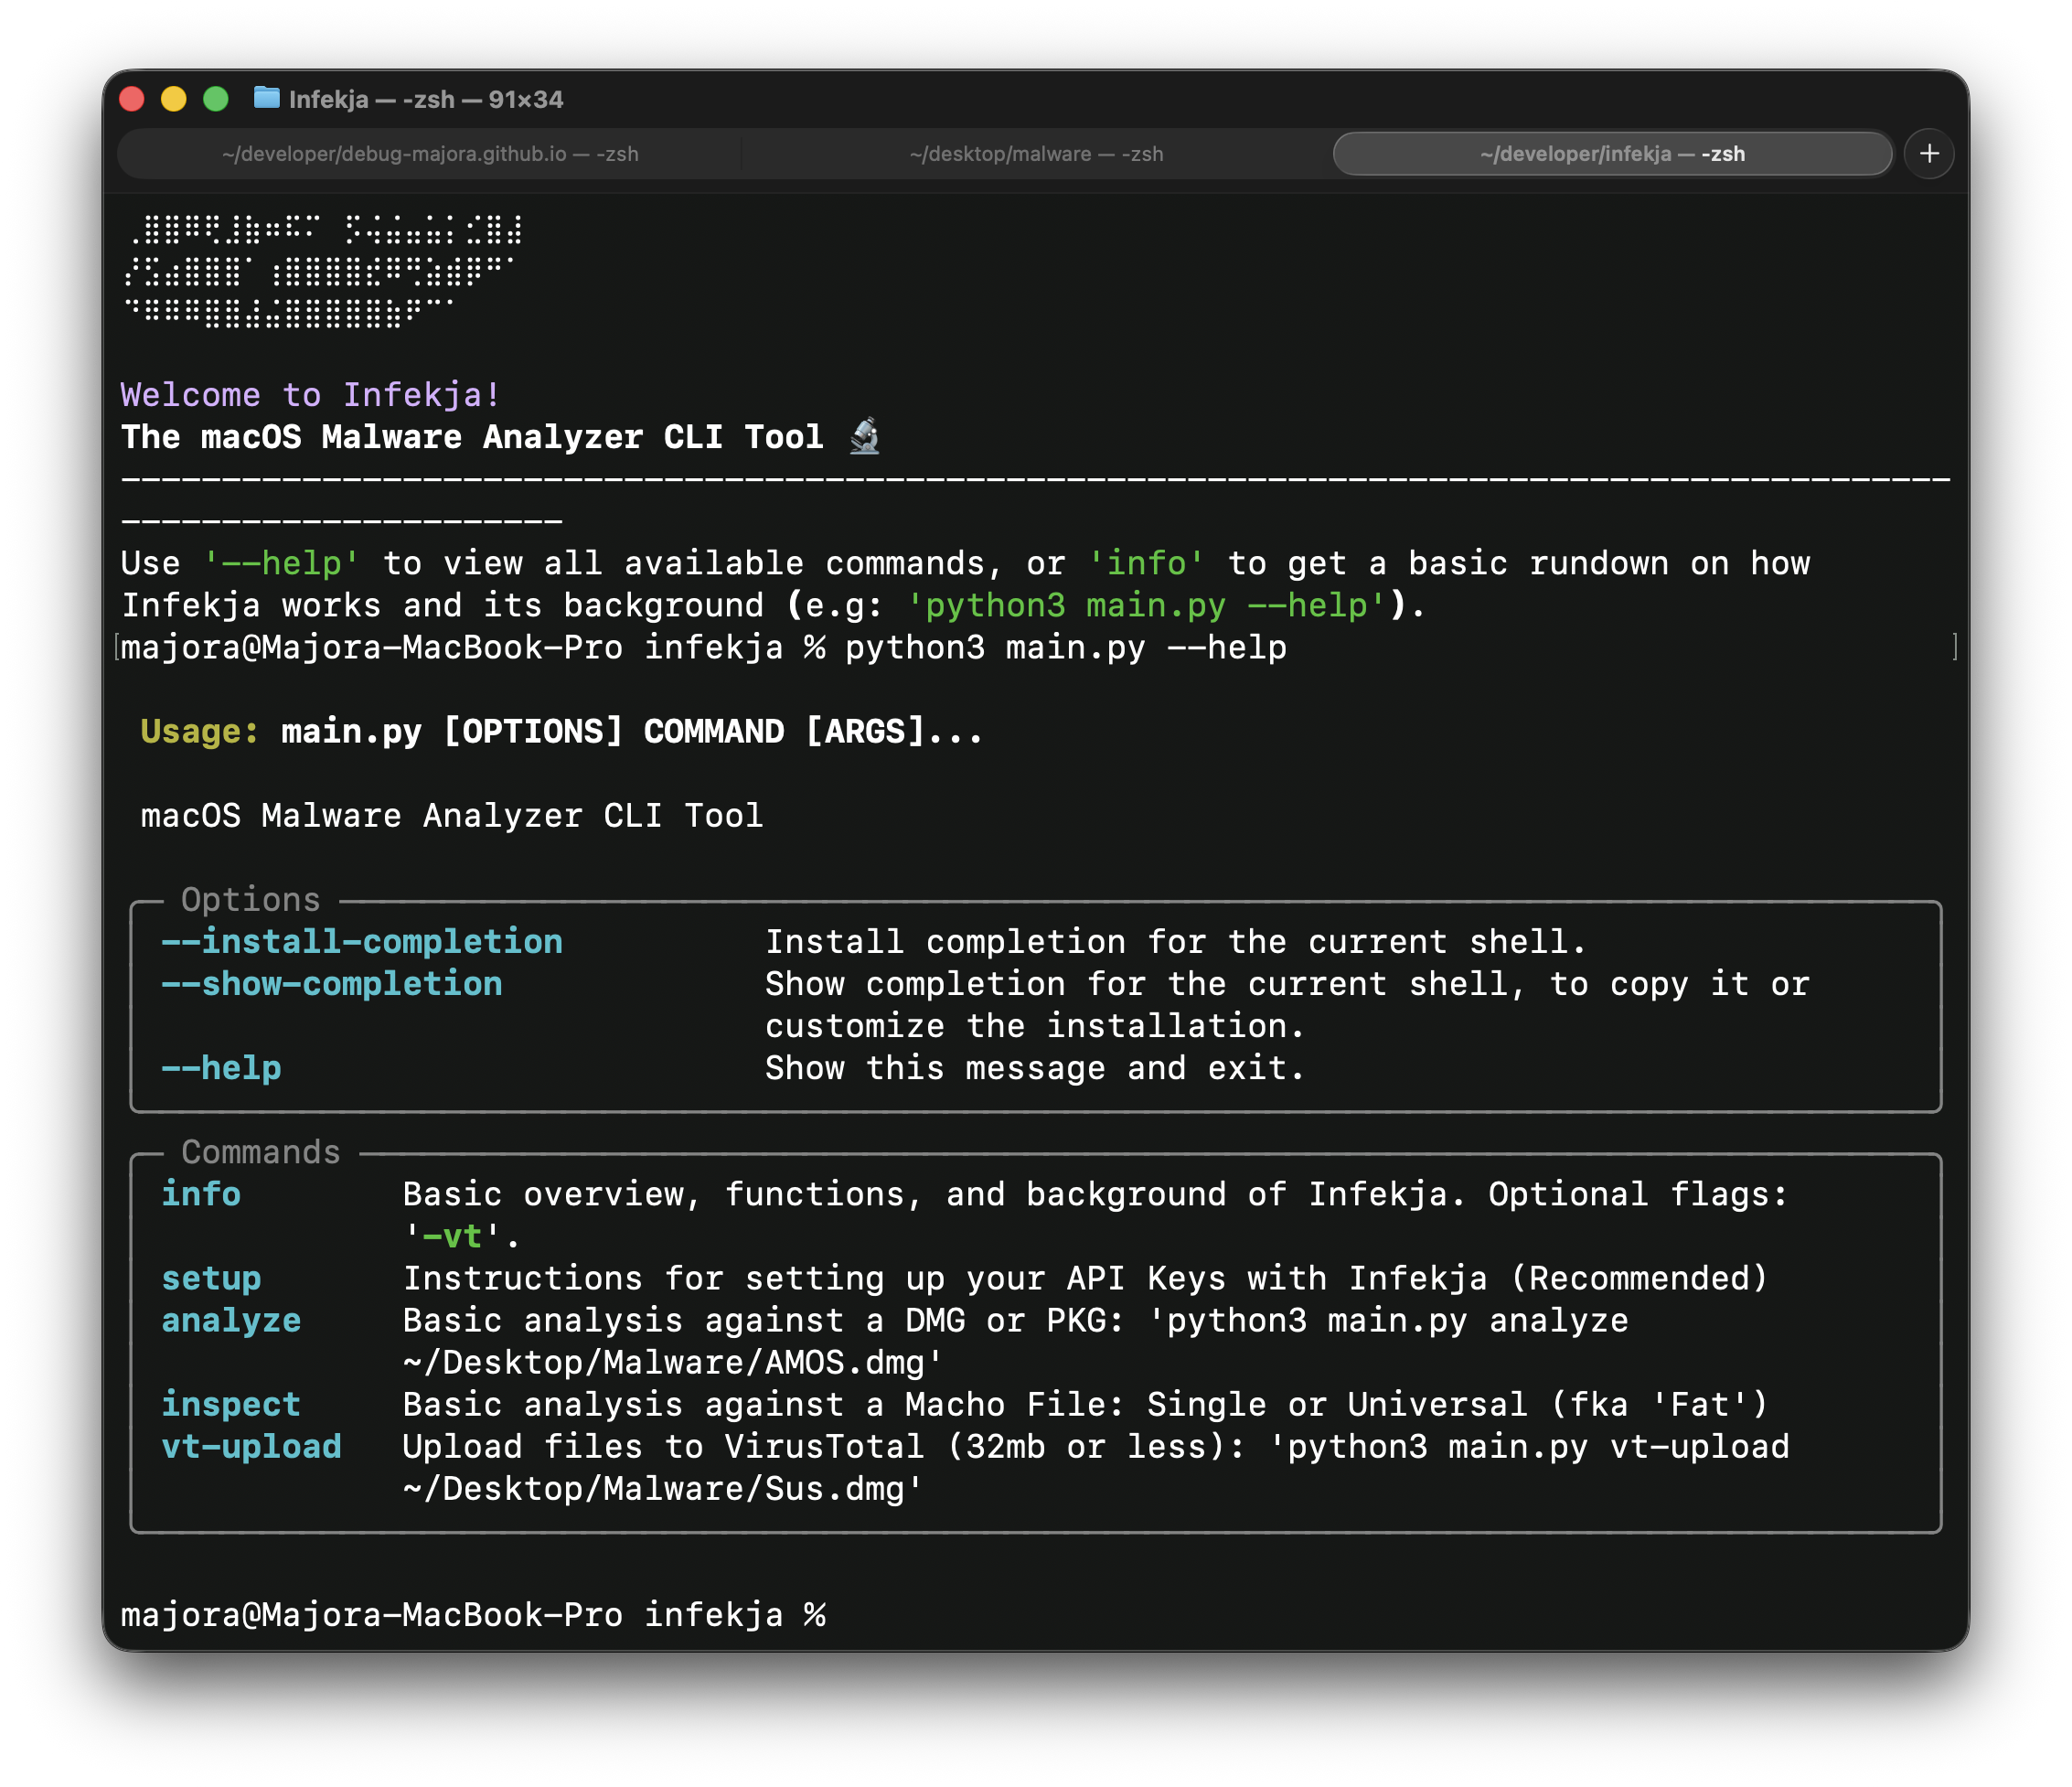Screen dimensions: 2072x1787
Task: Click the green zoom window button
Action: 216,99
